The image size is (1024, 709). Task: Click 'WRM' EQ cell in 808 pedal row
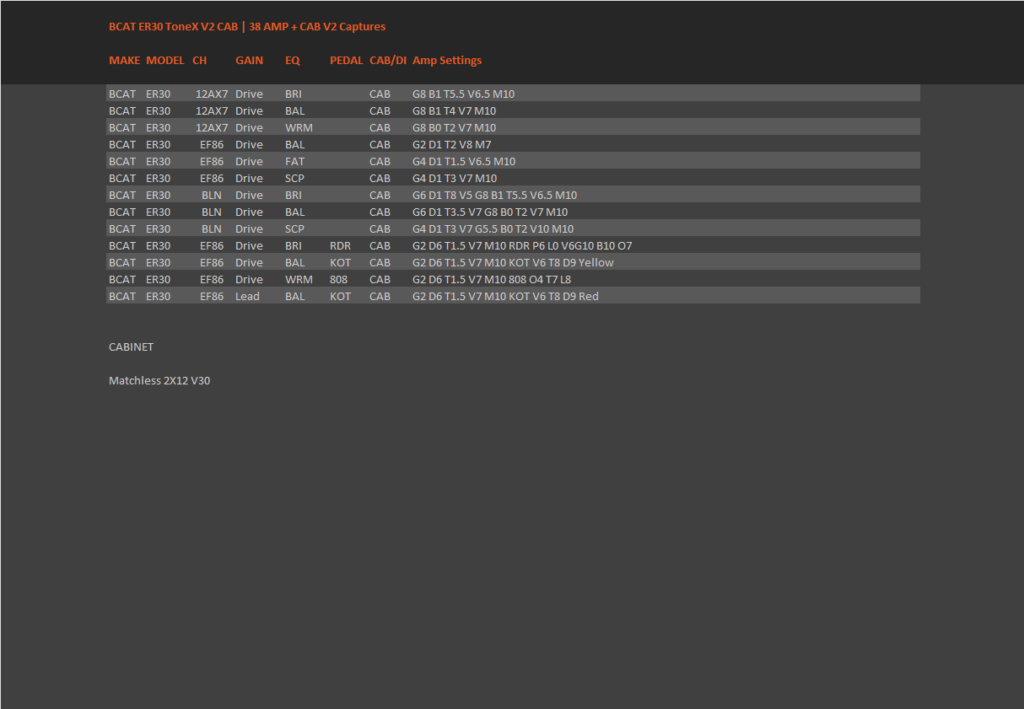click(298, 279)
